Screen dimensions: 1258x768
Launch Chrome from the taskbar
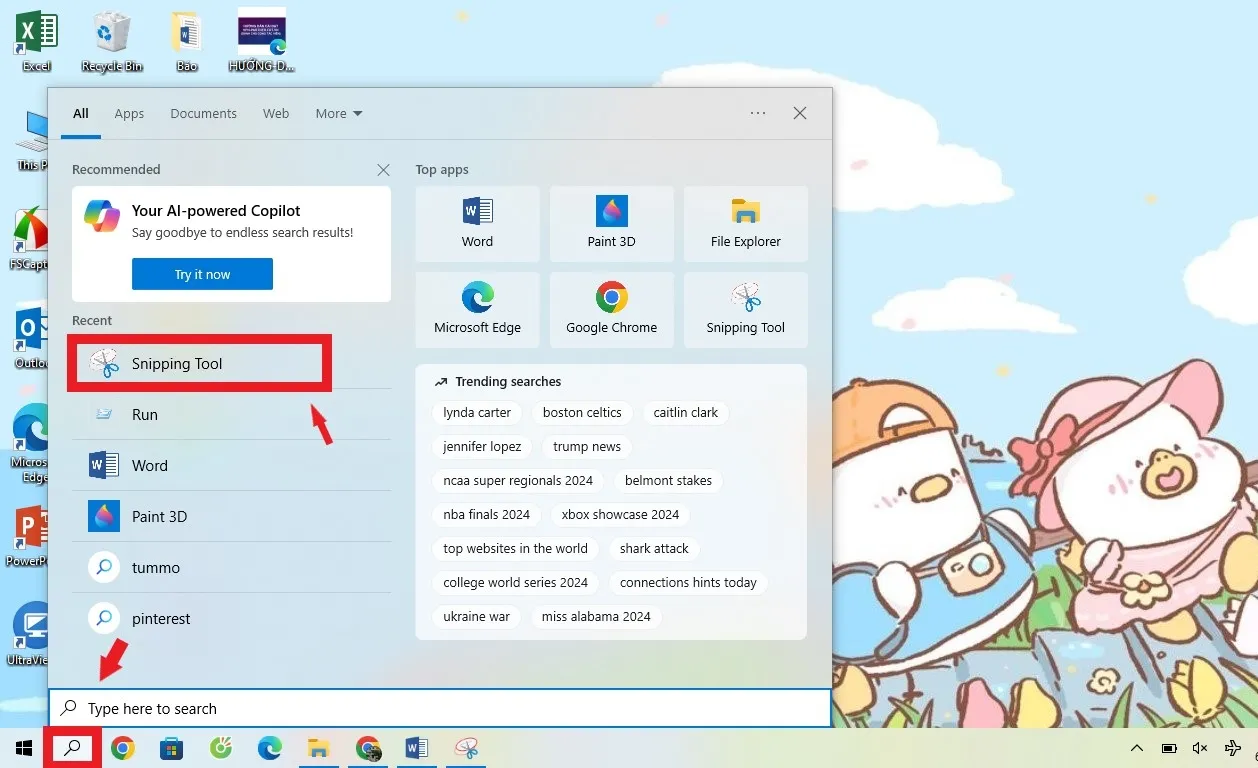coord(122,747)
